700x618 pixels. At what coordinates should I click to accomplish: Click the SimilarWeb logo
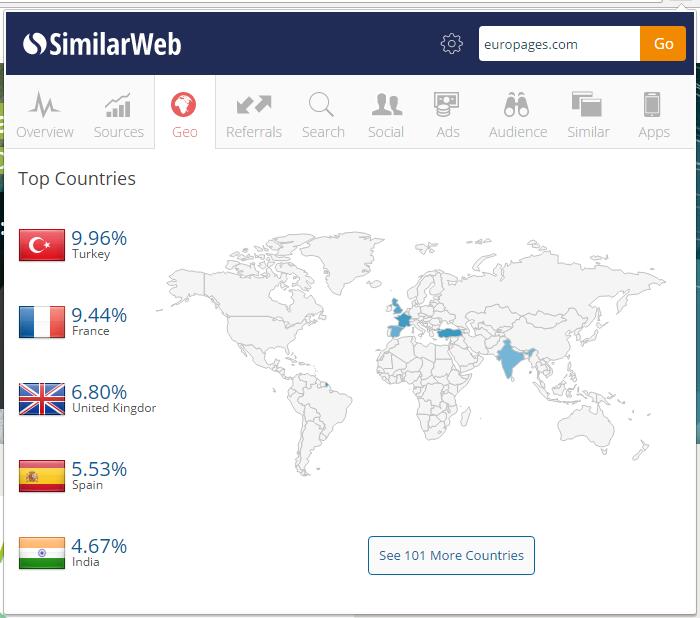click(x=102, y=44)
